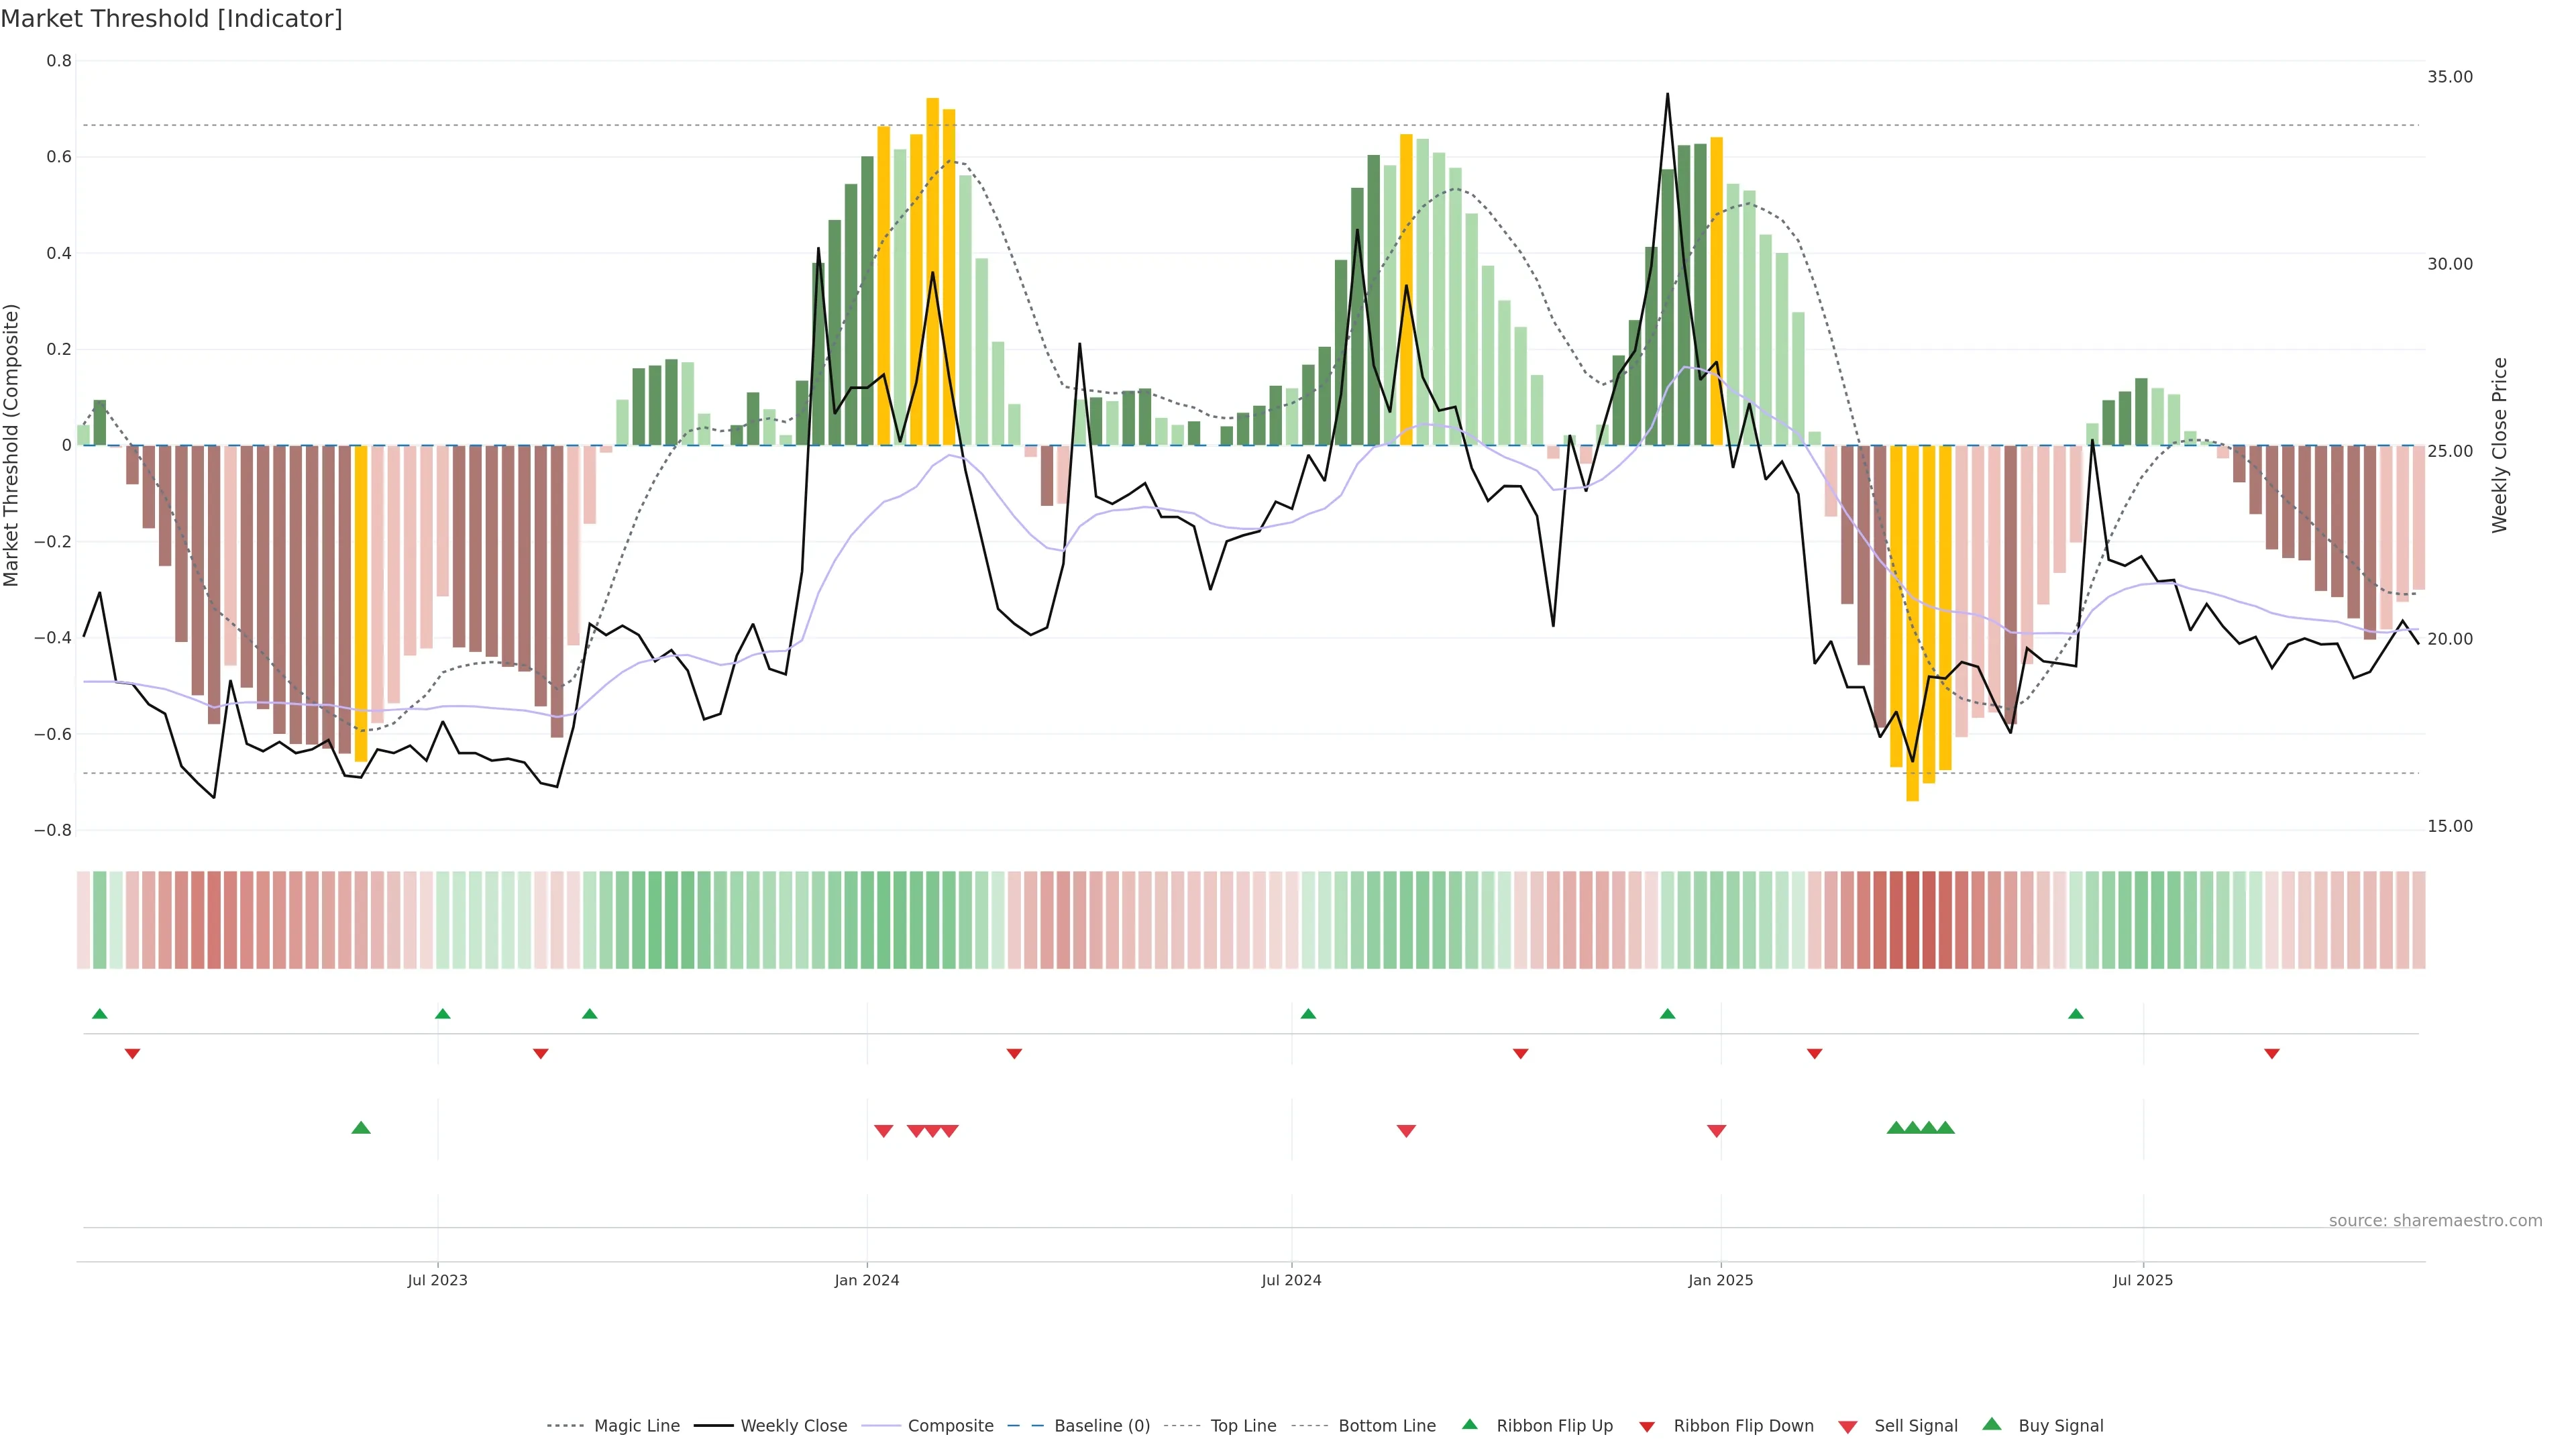Click the Ribbon Flip Down marker right of Jan 2025
The image size is (2576, 1449).
tap(1814, 1053)
